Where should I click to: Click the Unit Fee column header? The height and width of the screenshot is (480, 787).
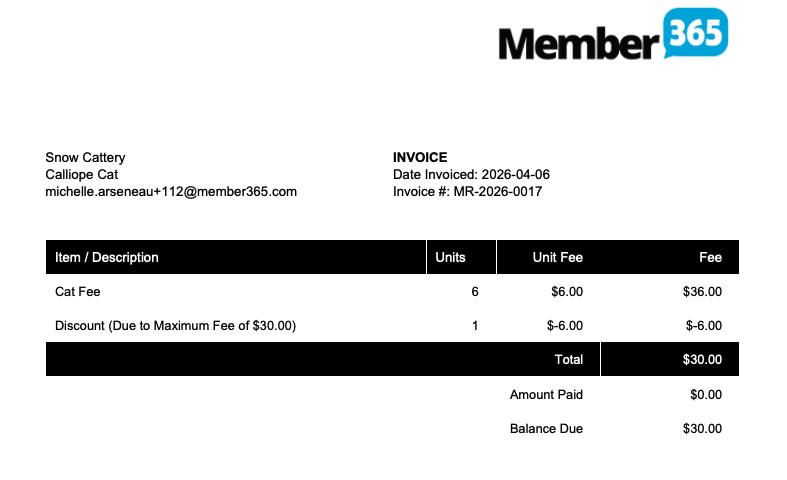click(558, 257)
